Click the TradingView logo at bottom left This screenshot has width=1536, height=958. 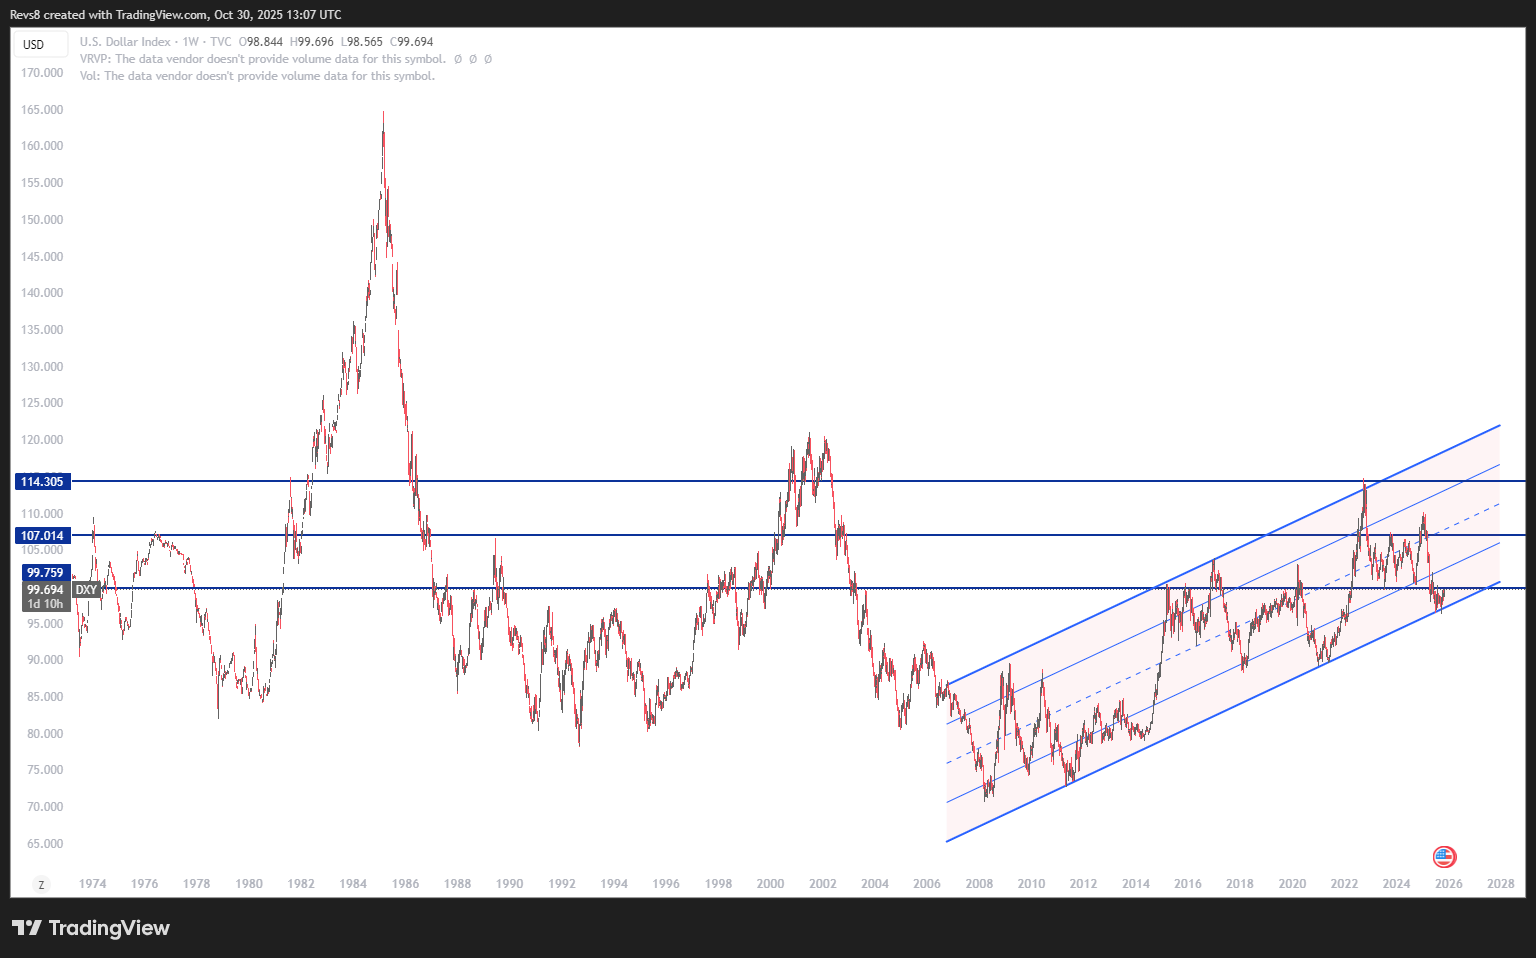pyautogui.click(x=91, y=928)
